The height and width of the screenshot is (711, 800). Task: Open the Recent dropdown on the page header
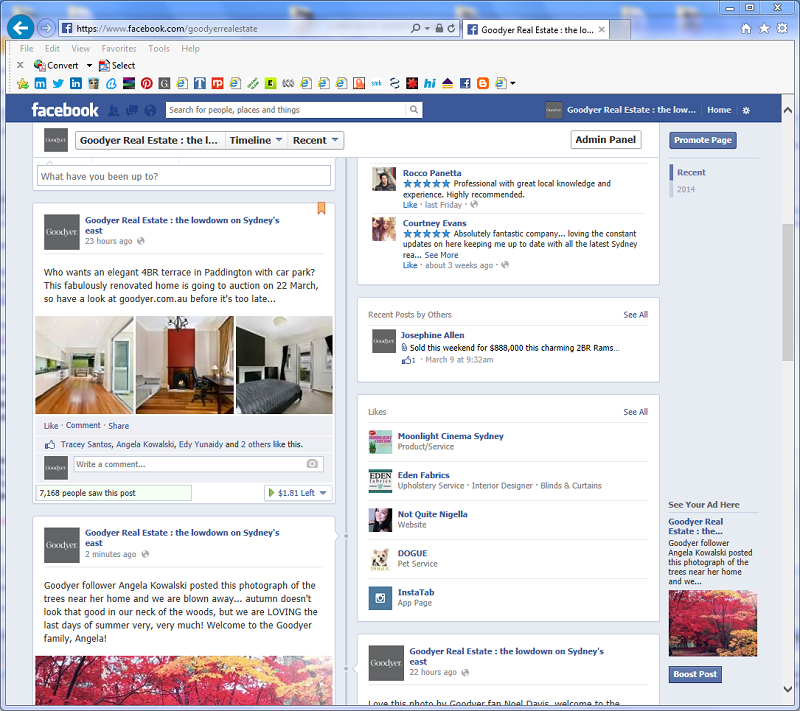[315, 140]
